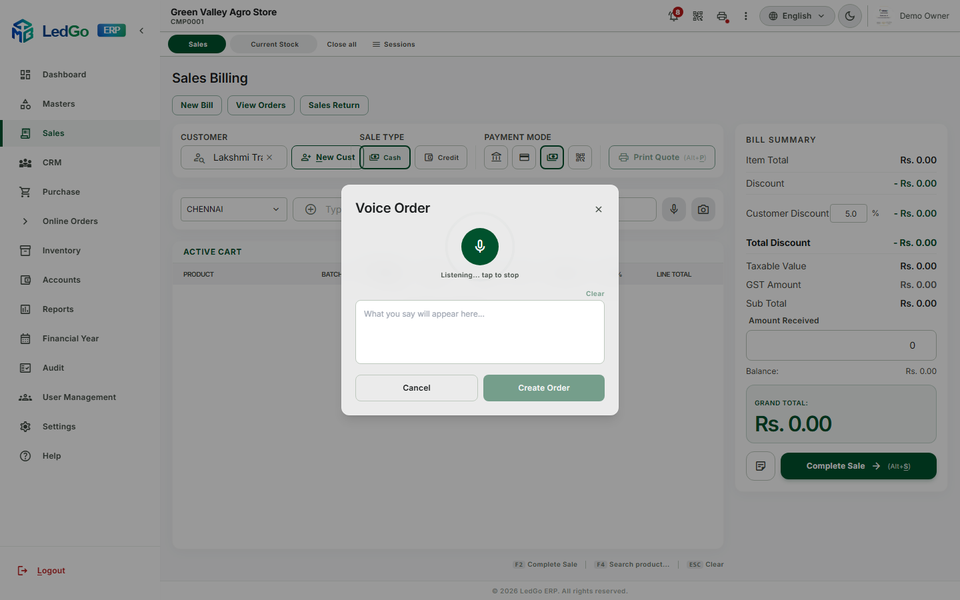
Task: Open Financial Year in the sidebar
Action: click(80, 339)
